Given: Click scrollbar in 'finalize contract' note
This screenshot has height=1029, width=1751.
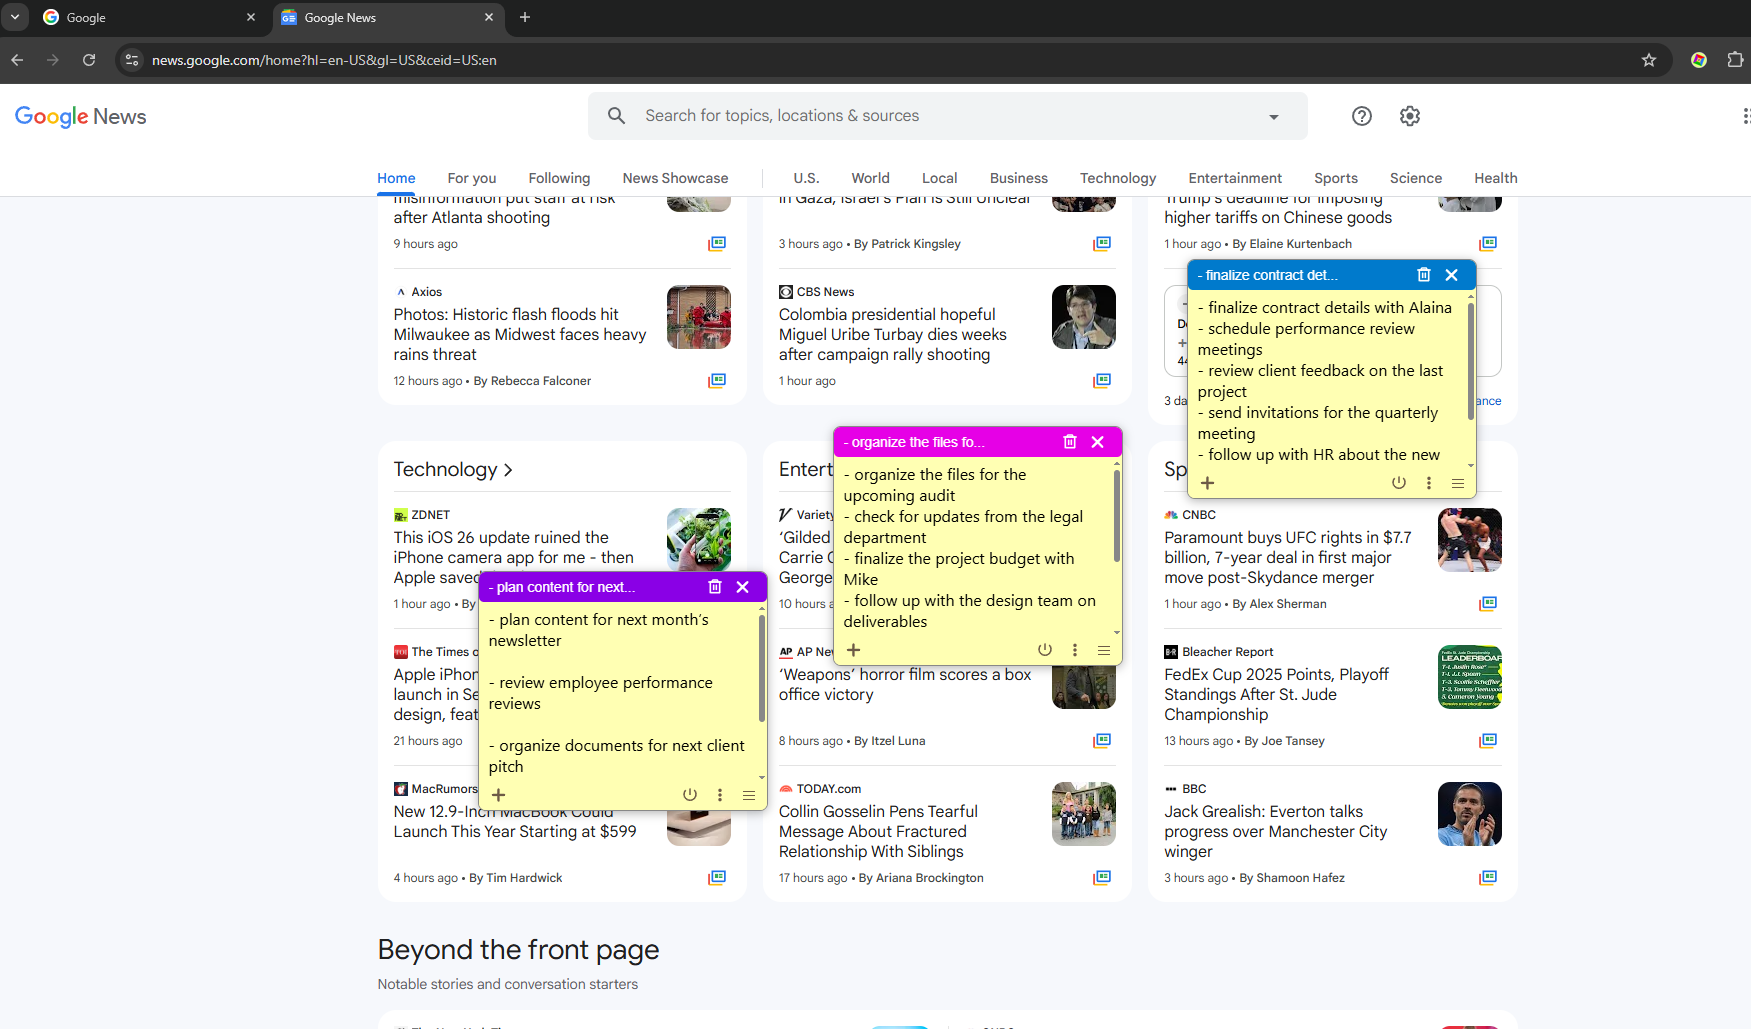Looking at the screenshot, I should coord(1471,360).
